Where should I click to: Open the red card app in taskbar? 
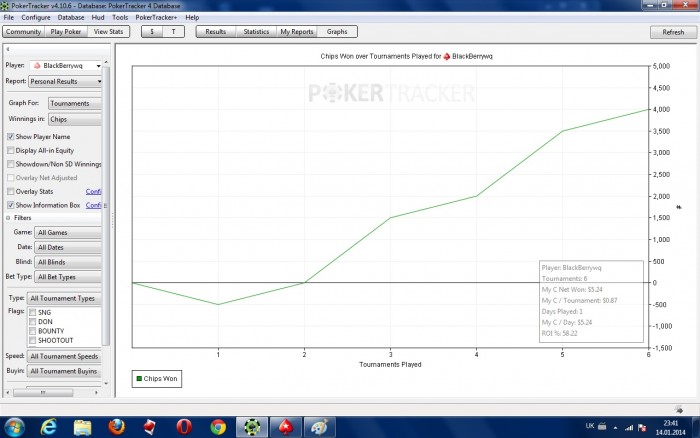(150, 427)
